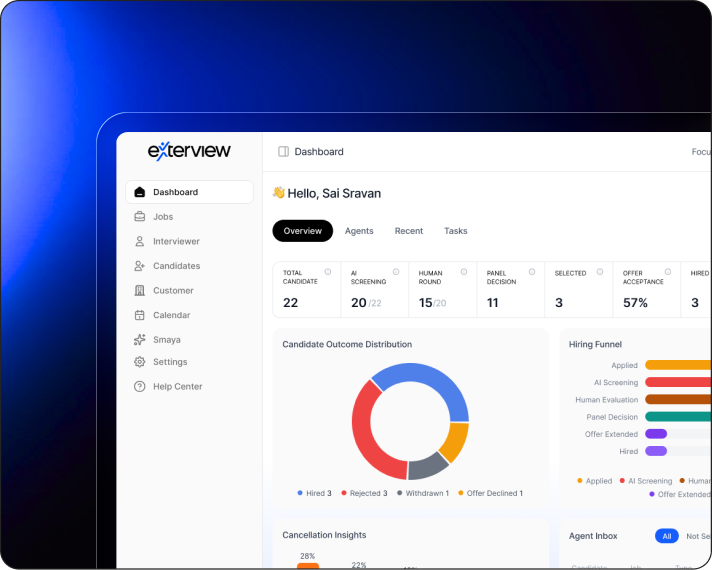
Task: Click the orange Offer Declined donut segment
Action: pyautogui.click(x=456, y=441)
